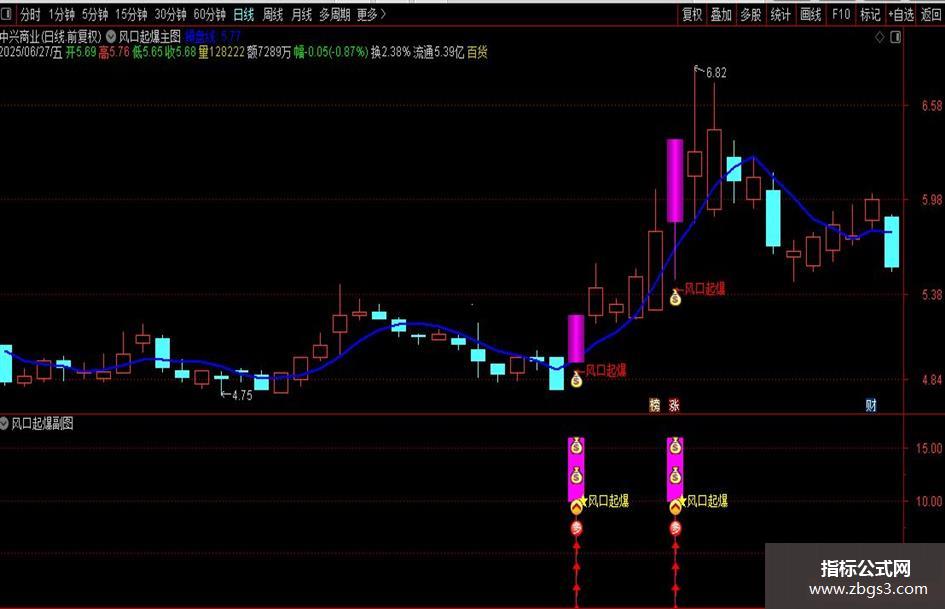Image resolution: width=945 pixels, height=609 pixels.
Task: Click the 4.84 price axis label
Action: tap(931, 380)
